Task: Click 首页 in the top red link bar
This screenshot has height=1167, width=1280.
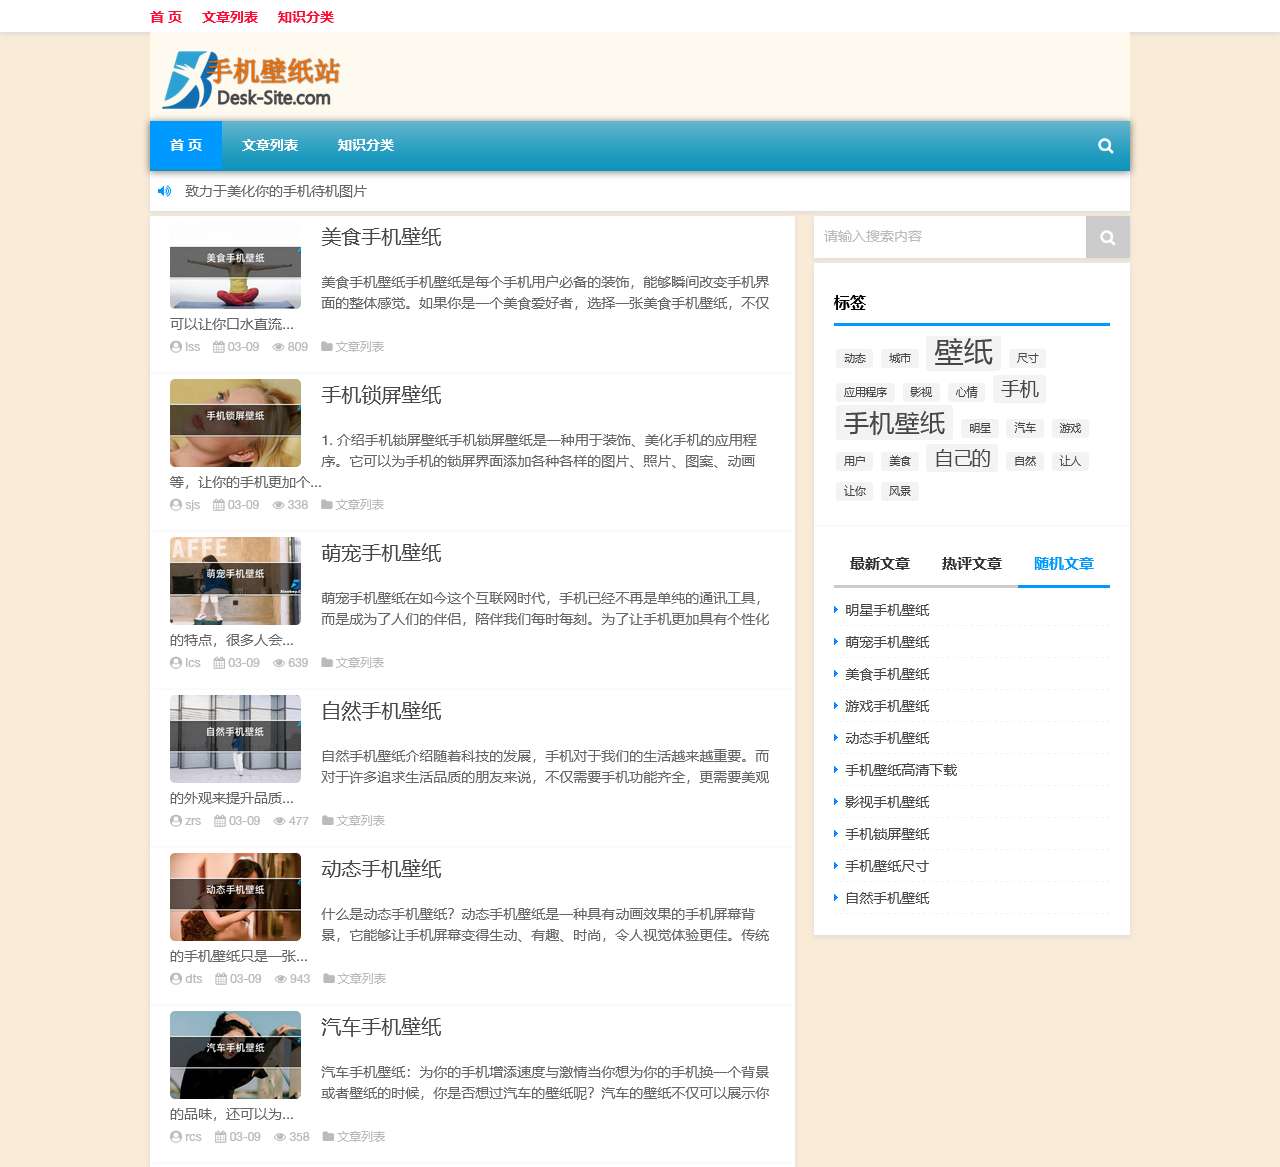Action: [166, 17]
